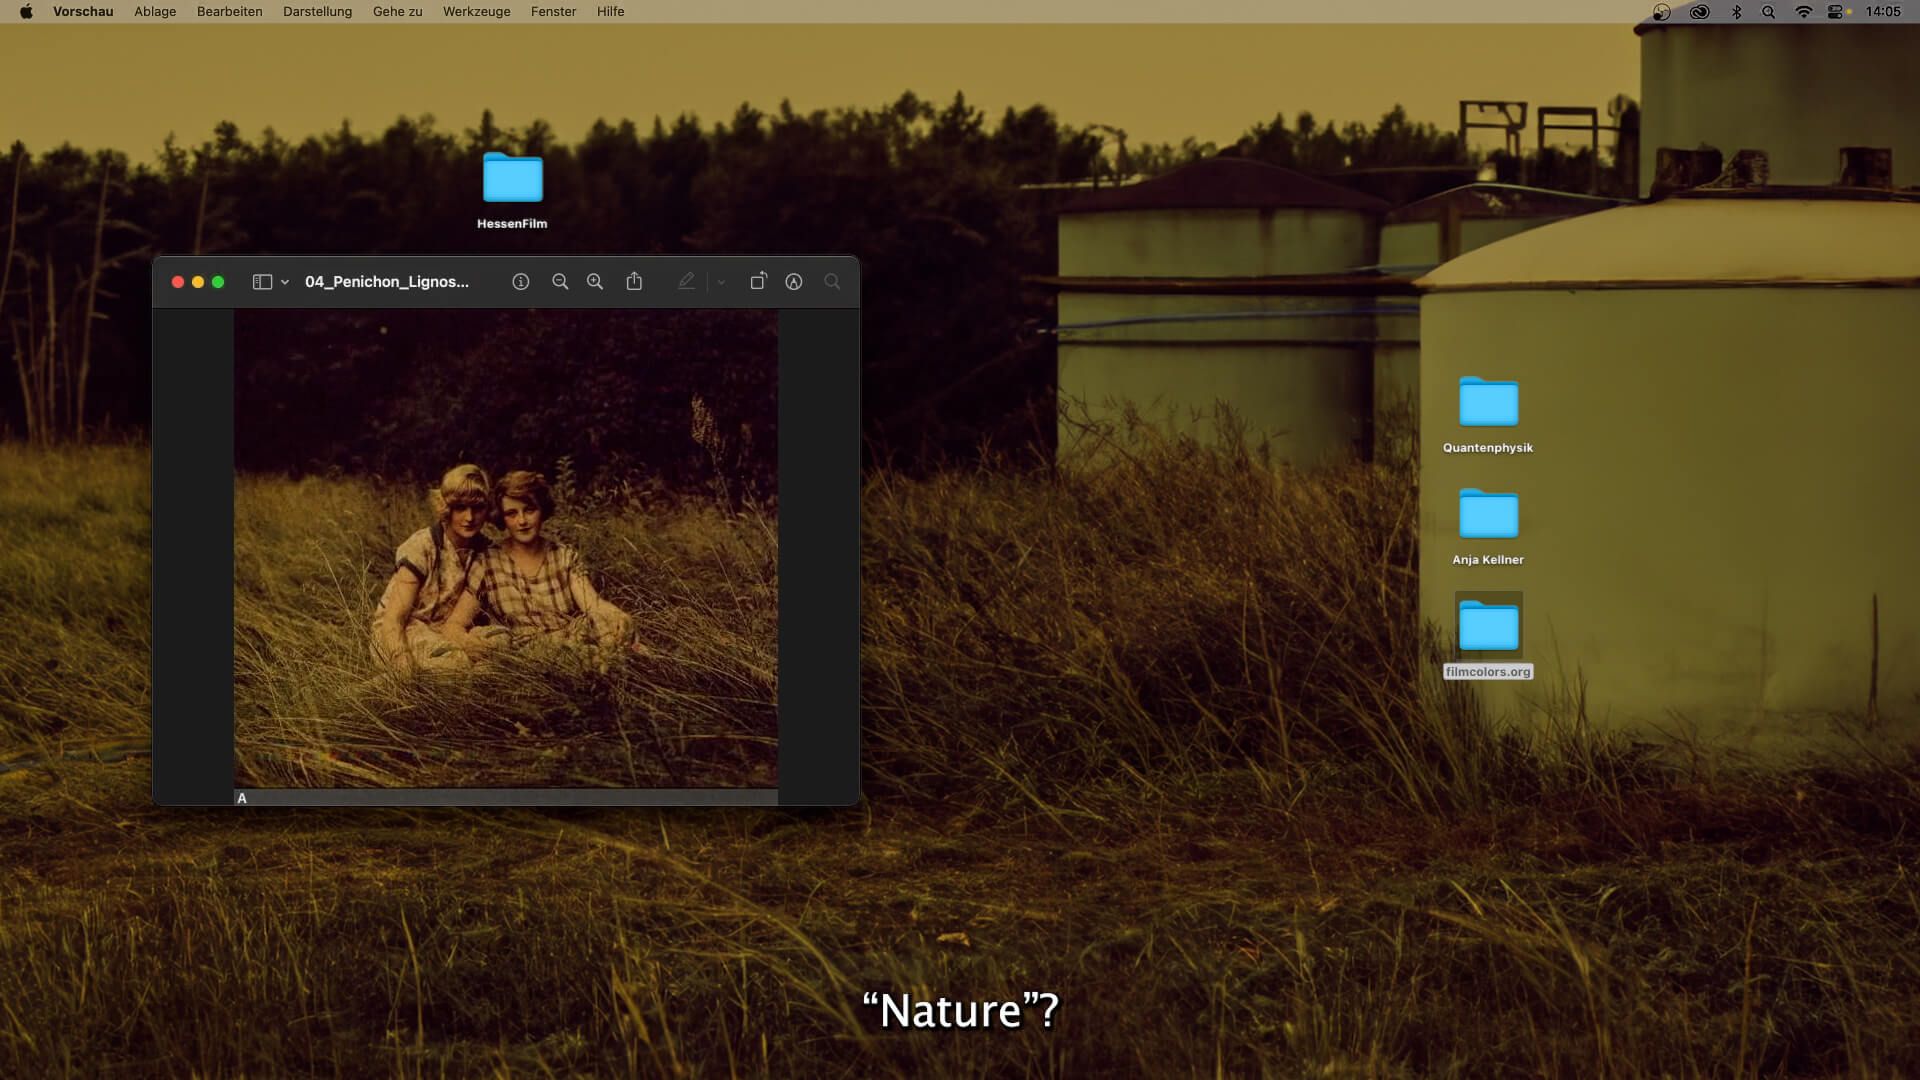This screenshot has height=1080, width=1920.
Task: Select the highlight pen tool
Action: coord(686,282)
